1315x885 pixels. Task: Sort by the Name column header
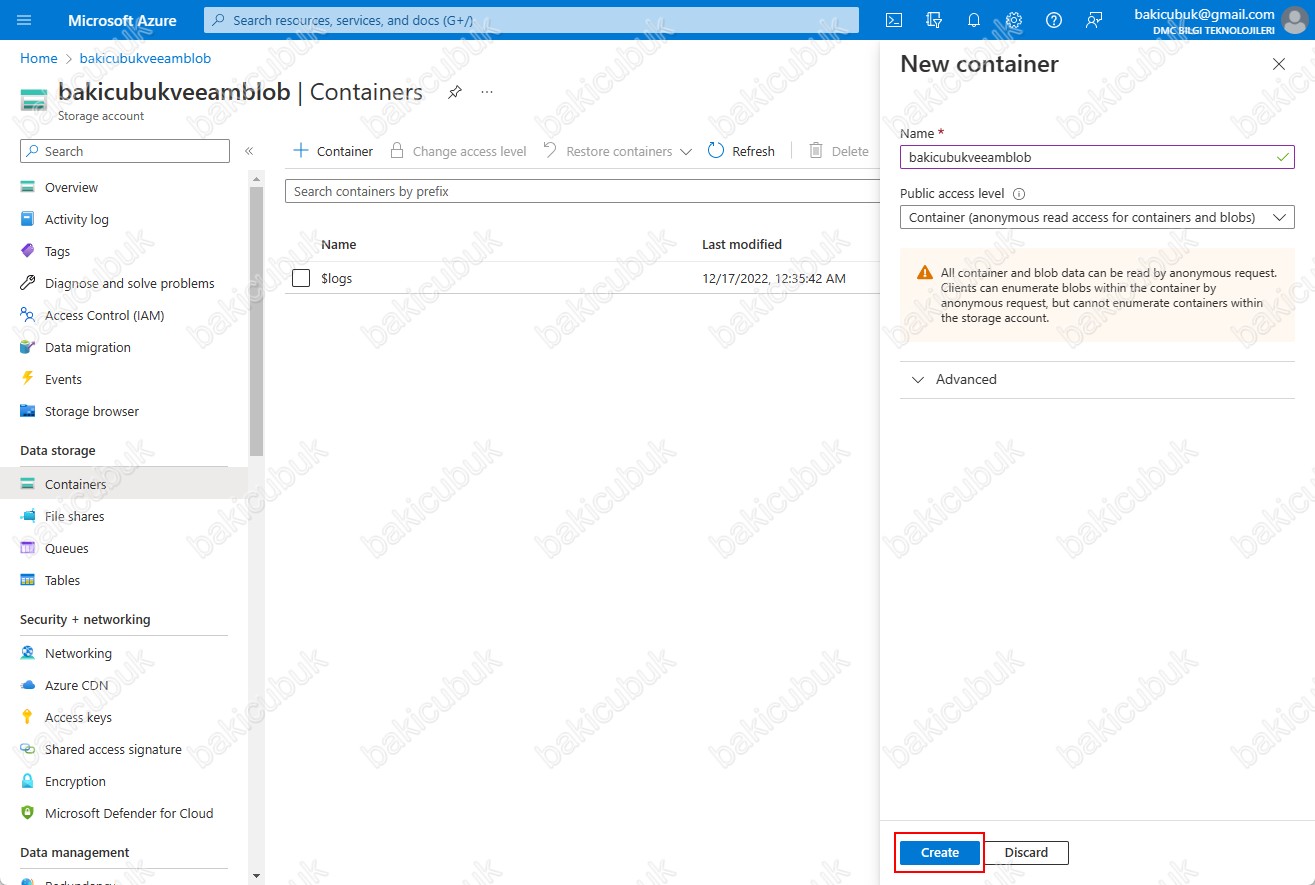coord(339,244)
